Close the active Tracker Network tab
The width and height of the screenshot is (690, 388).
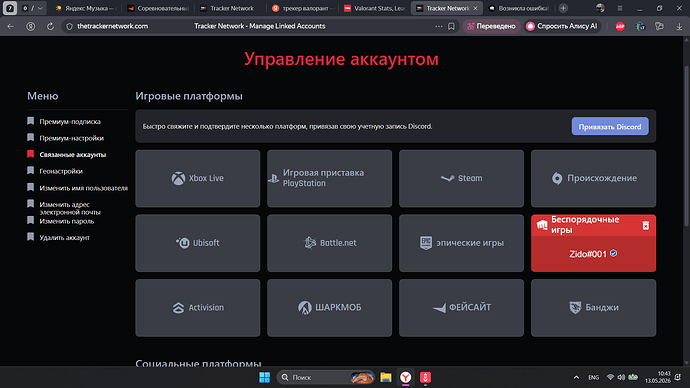coord(475,8)
